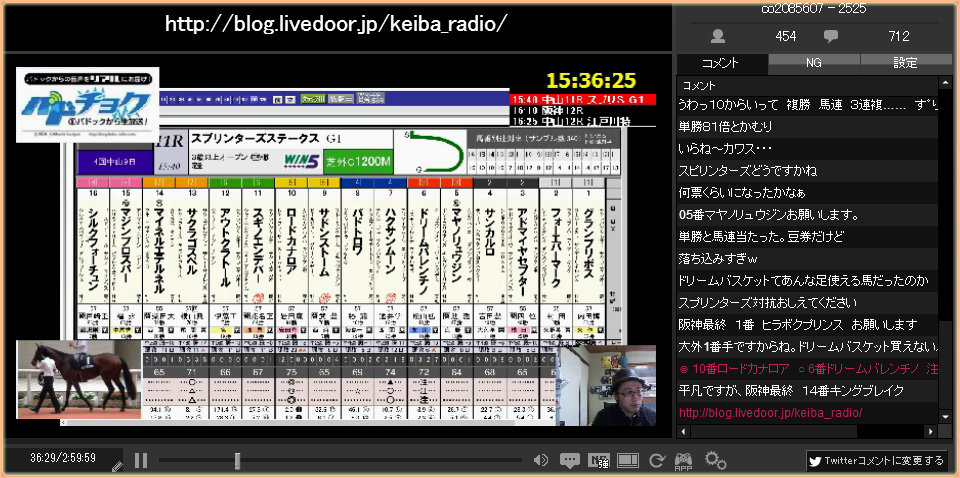
Task: Click horse name グランプリボス column
Action: (x=589, y=245)
